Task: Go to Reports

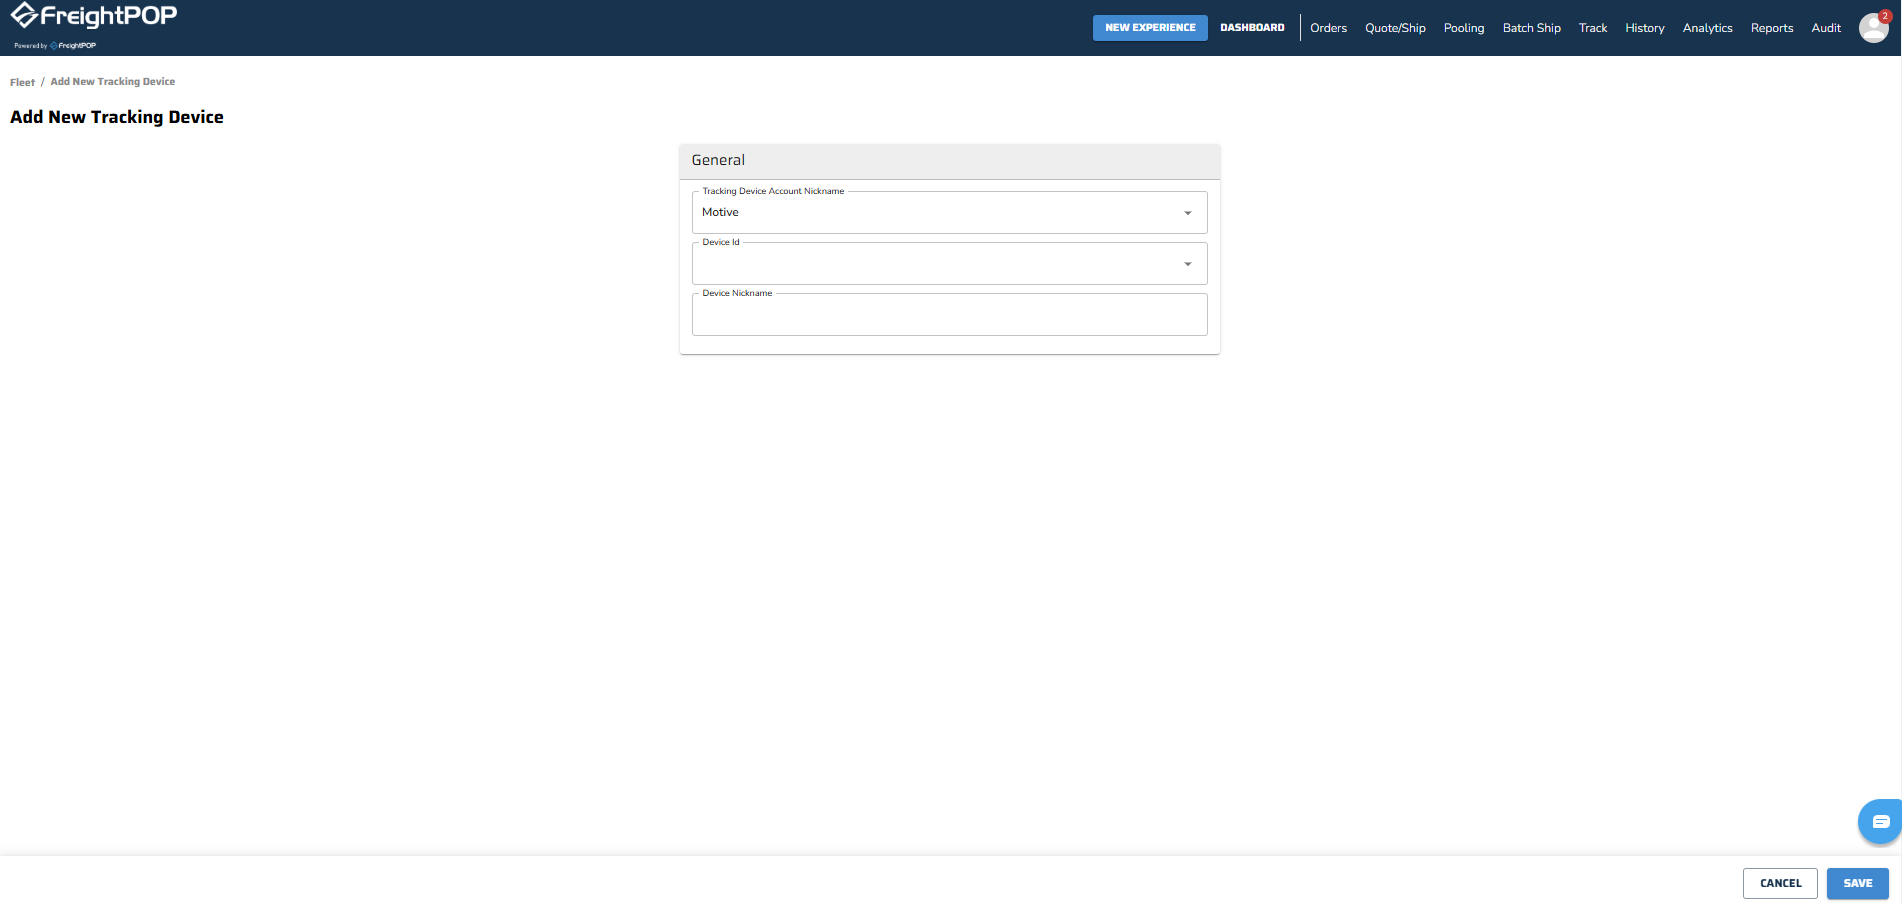Action: click(1771, 28)
